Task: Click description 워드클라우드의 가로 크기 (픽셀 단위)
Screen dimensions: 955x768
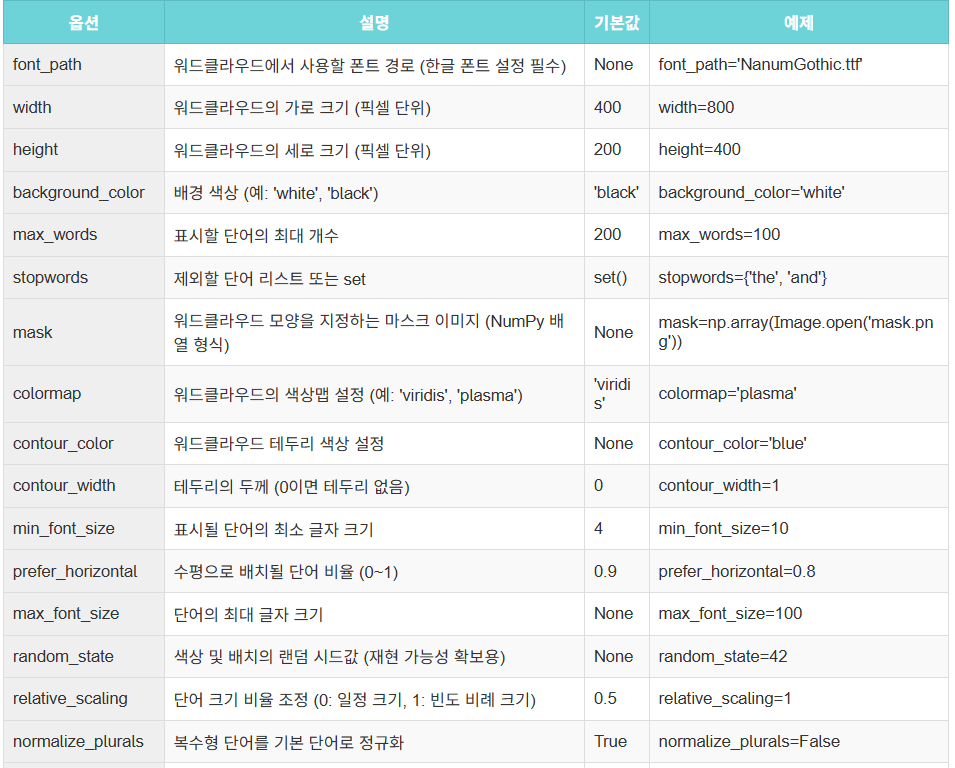Action: (x=302, y=108)
